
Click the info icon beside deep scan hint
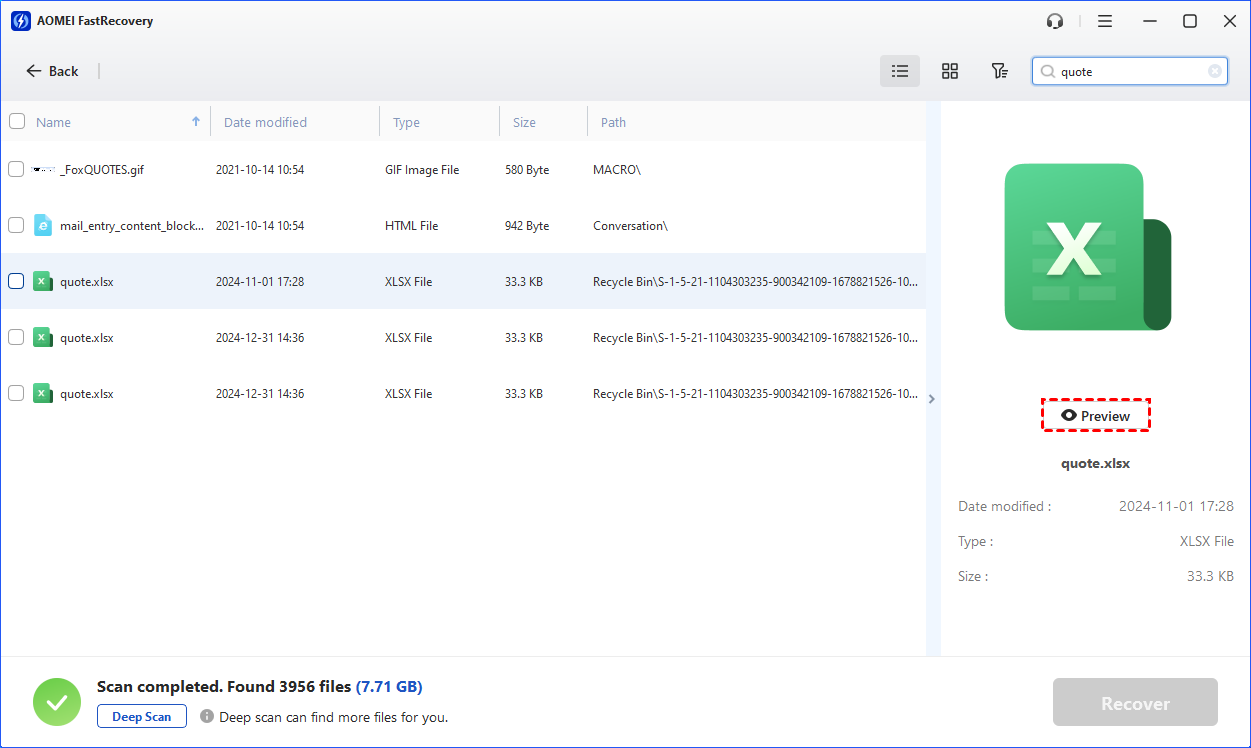[207, 716]
